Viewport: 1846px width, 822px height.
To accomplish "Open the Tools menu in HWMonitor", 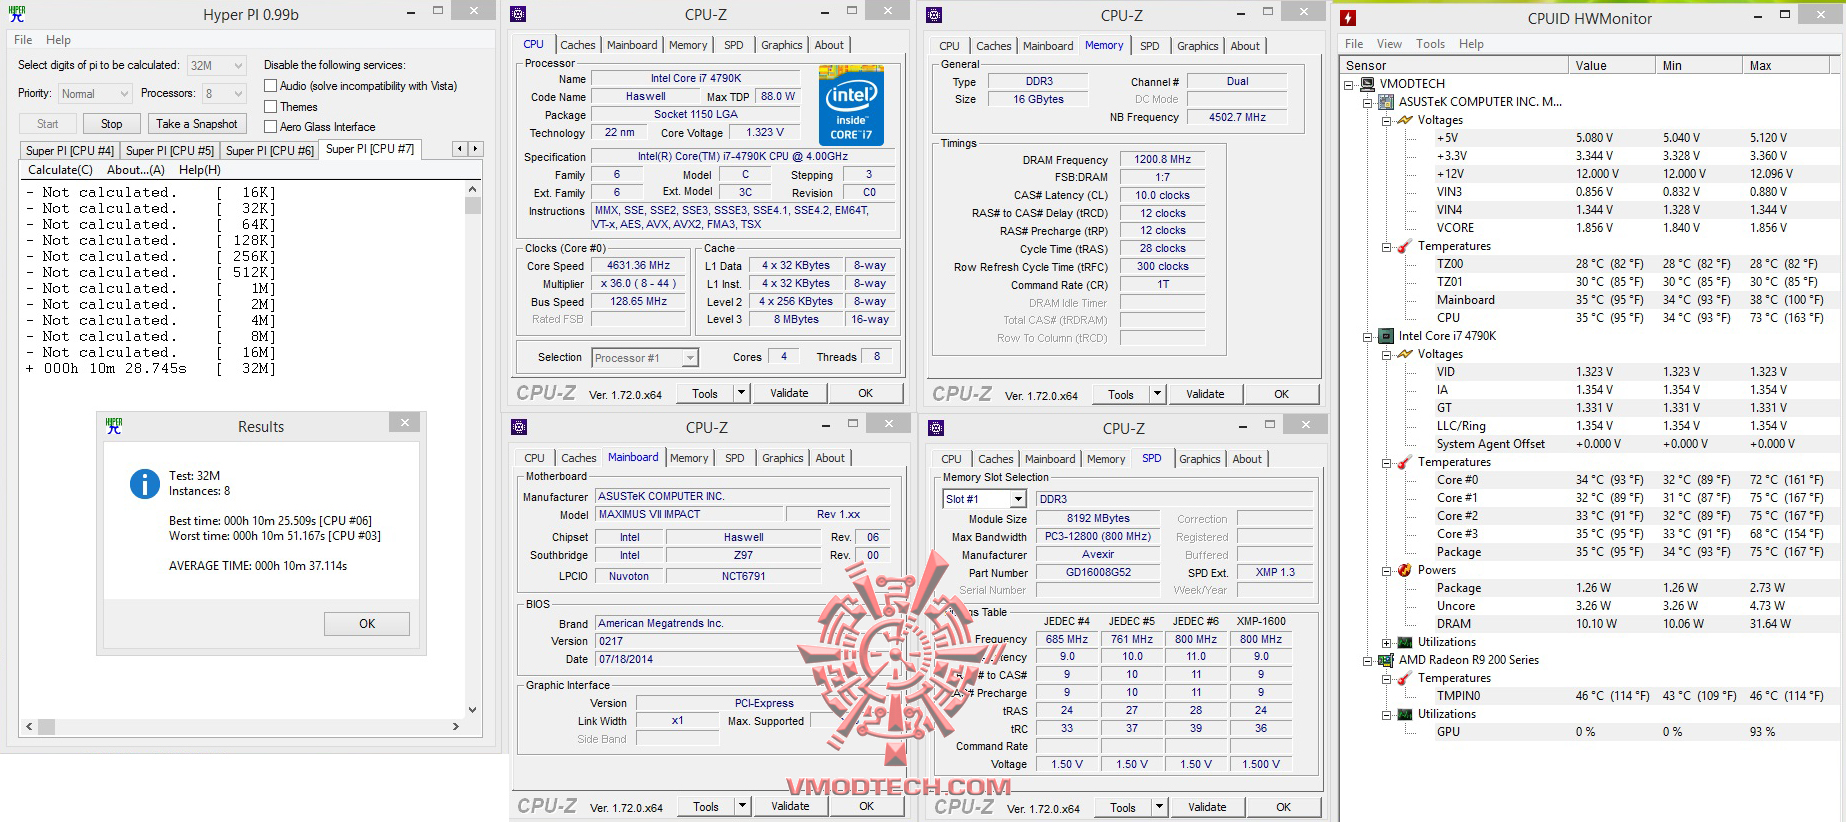I will click(1430, 44).
